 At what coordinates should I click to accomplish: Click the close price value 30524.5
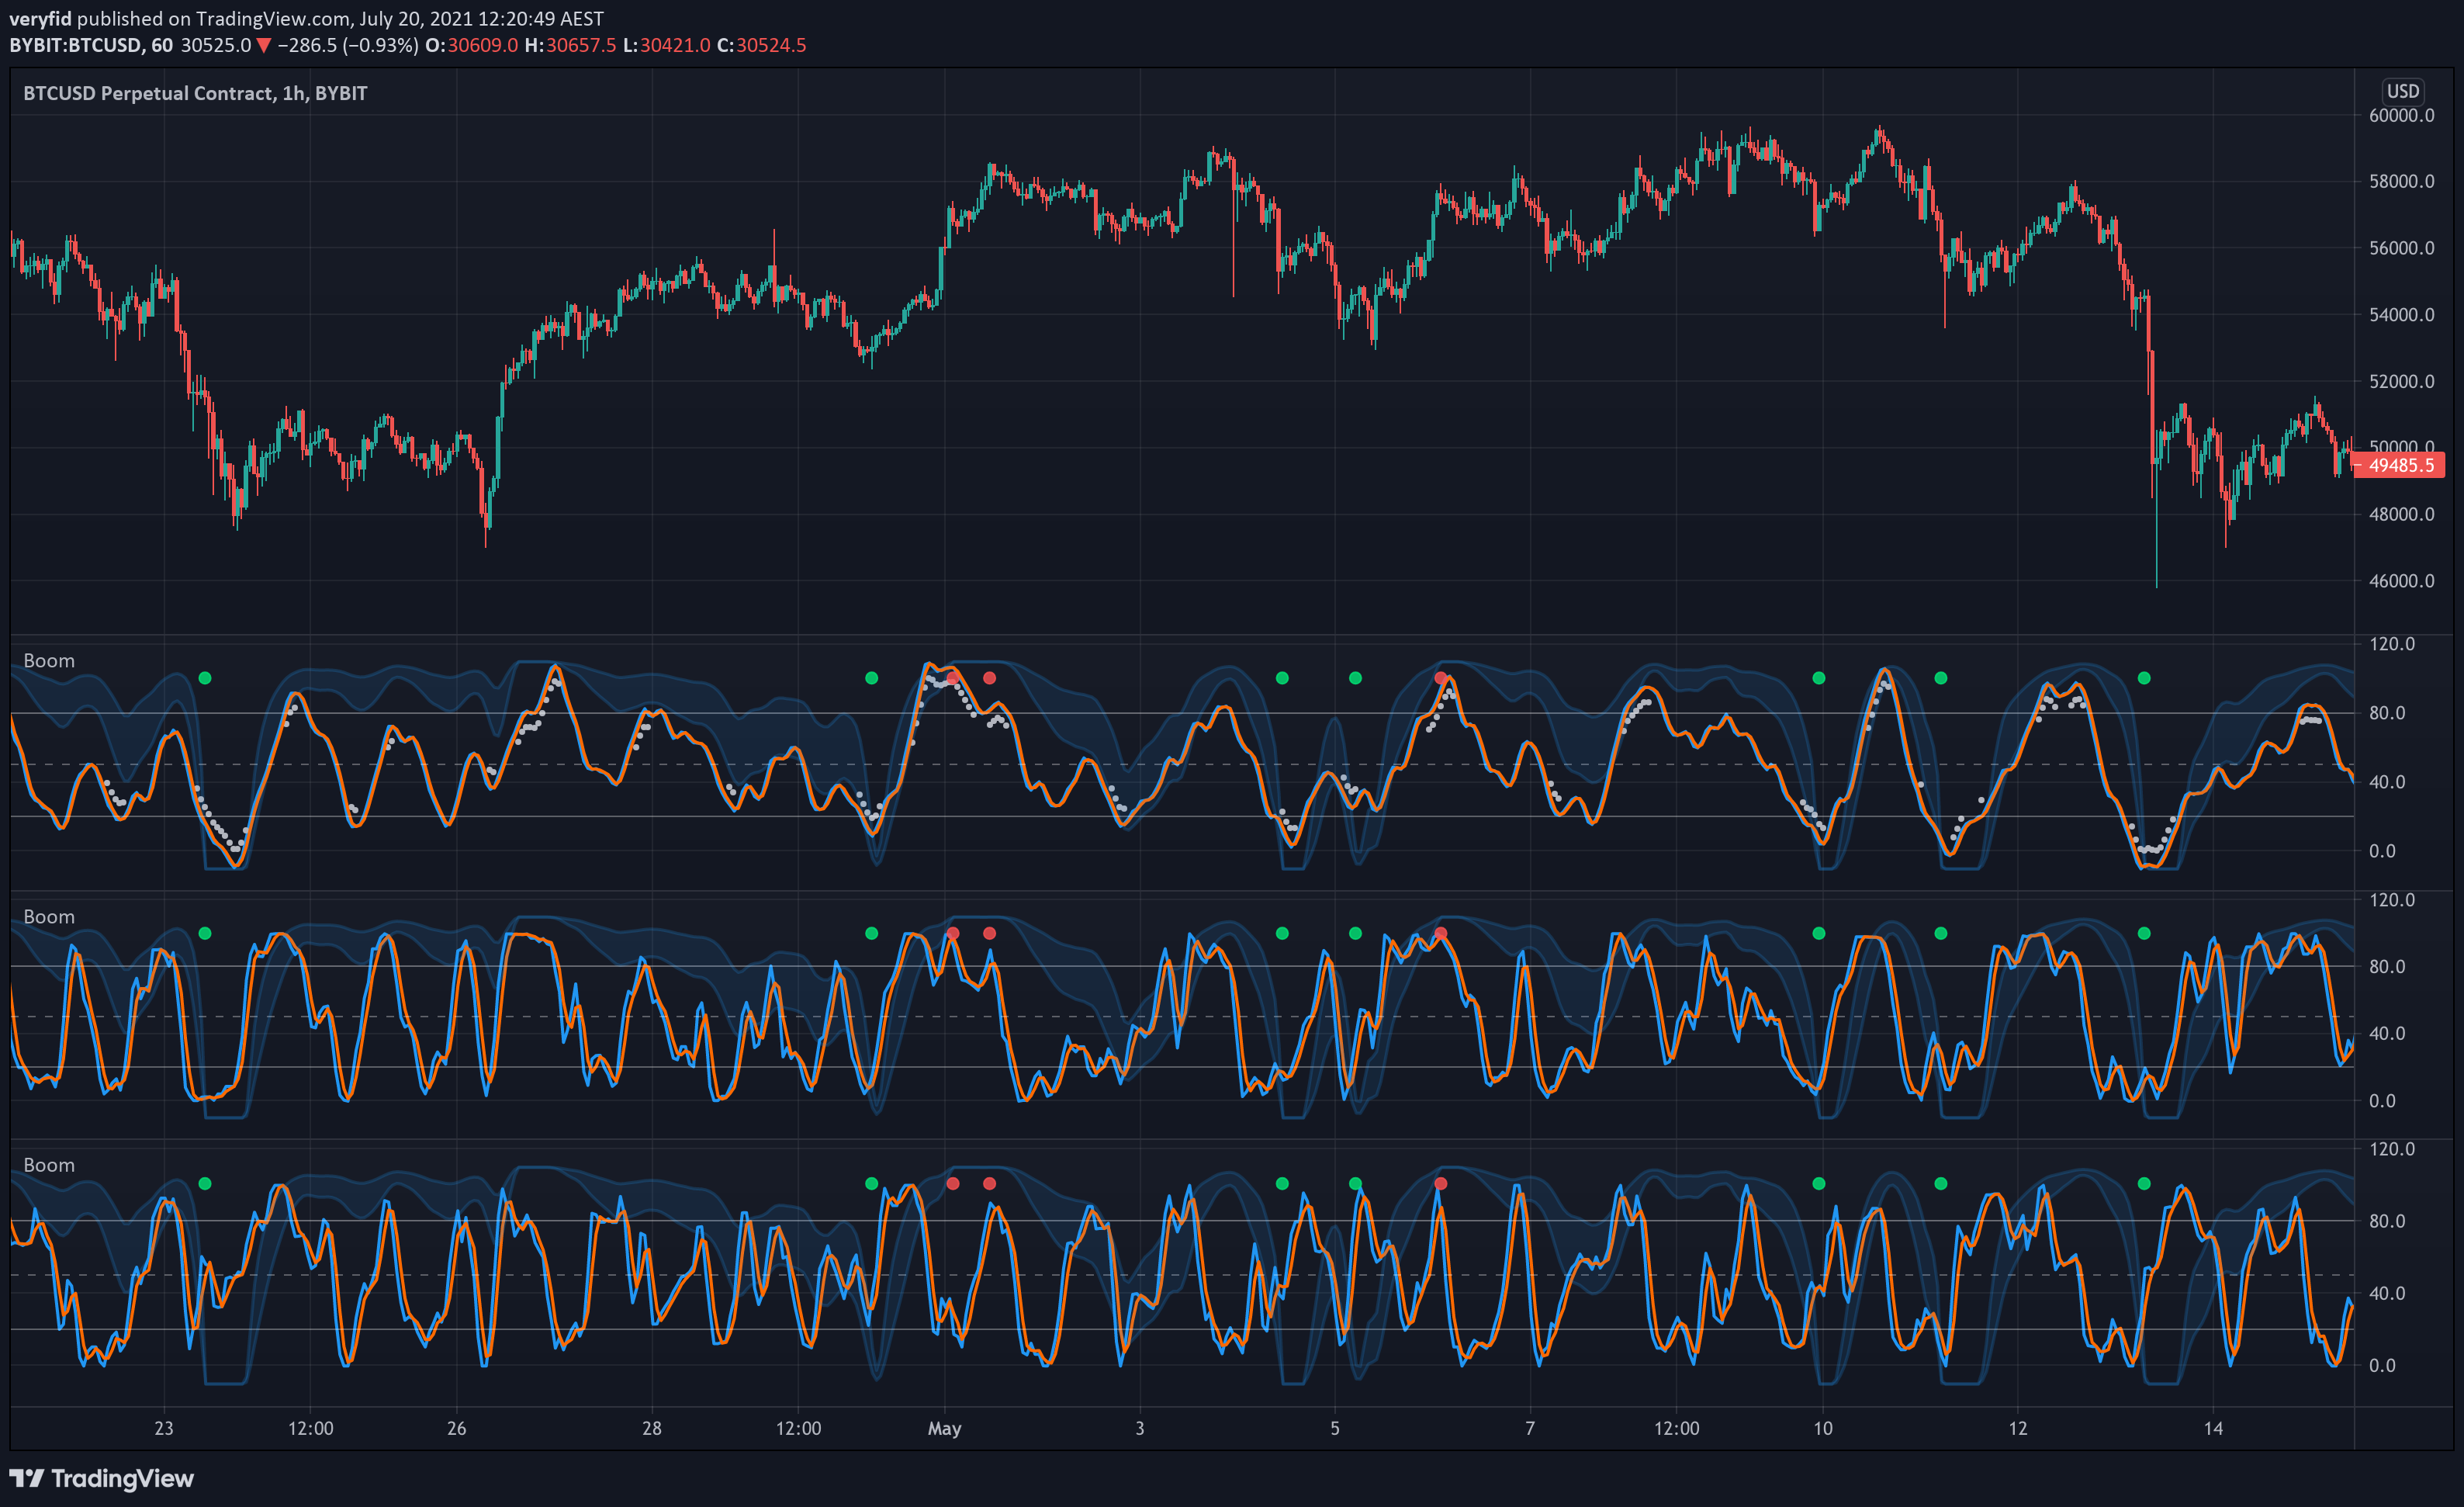[771, 45]
